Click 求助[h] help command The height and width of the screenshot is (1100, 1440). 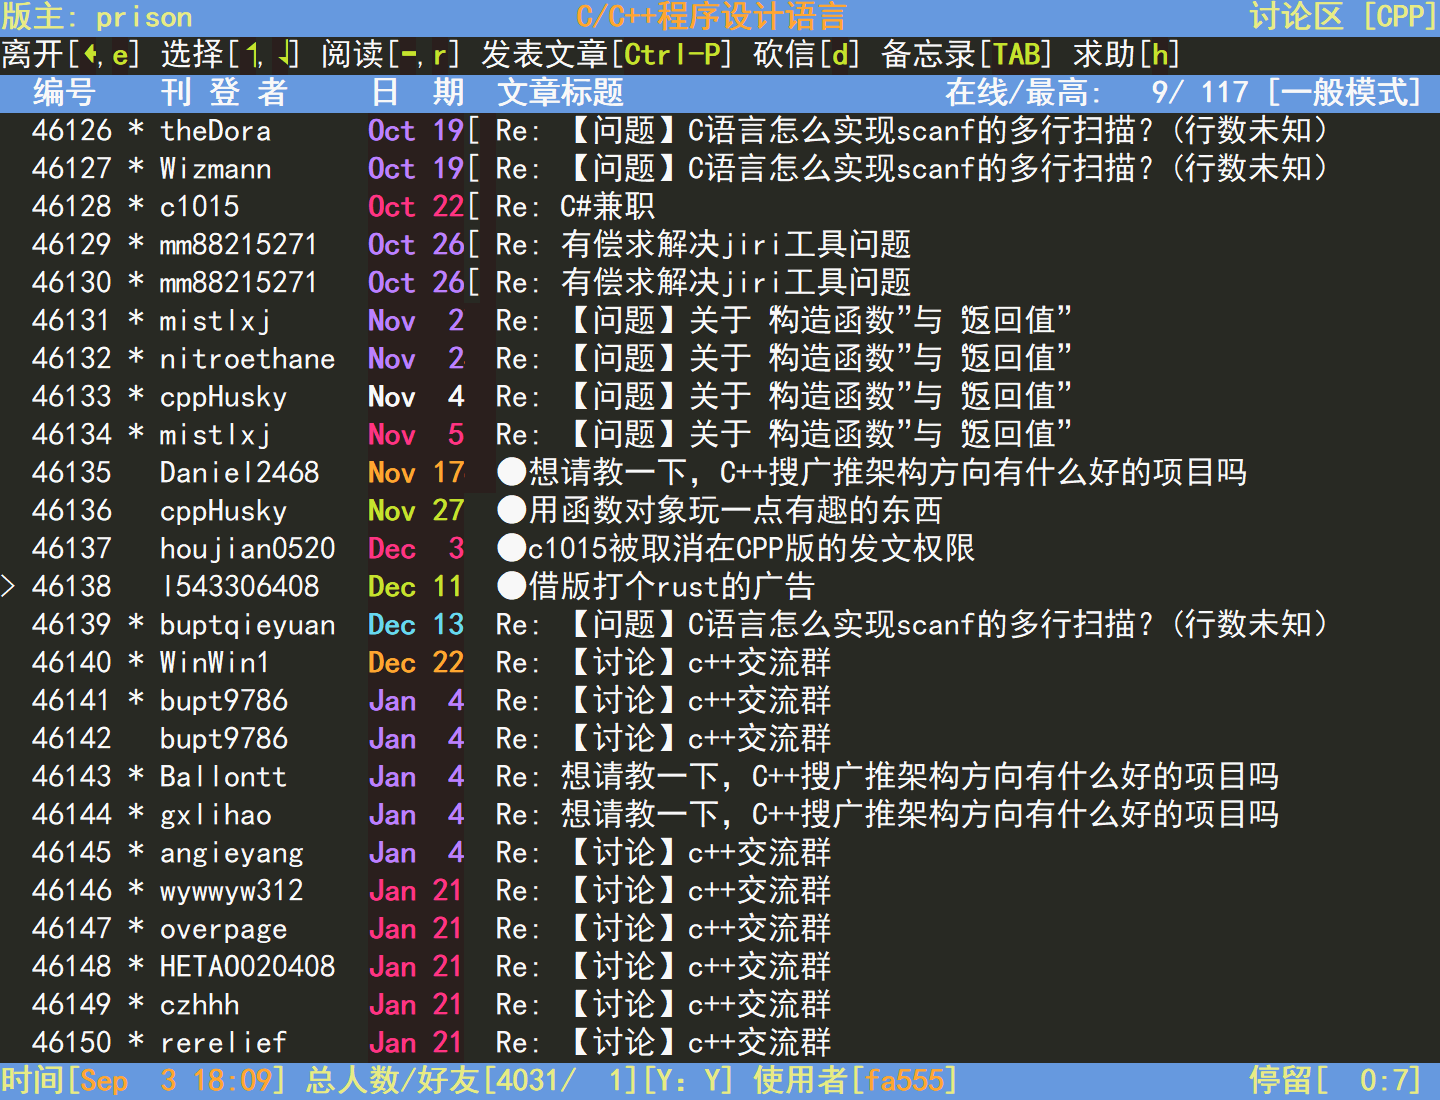click(1127, 55)
